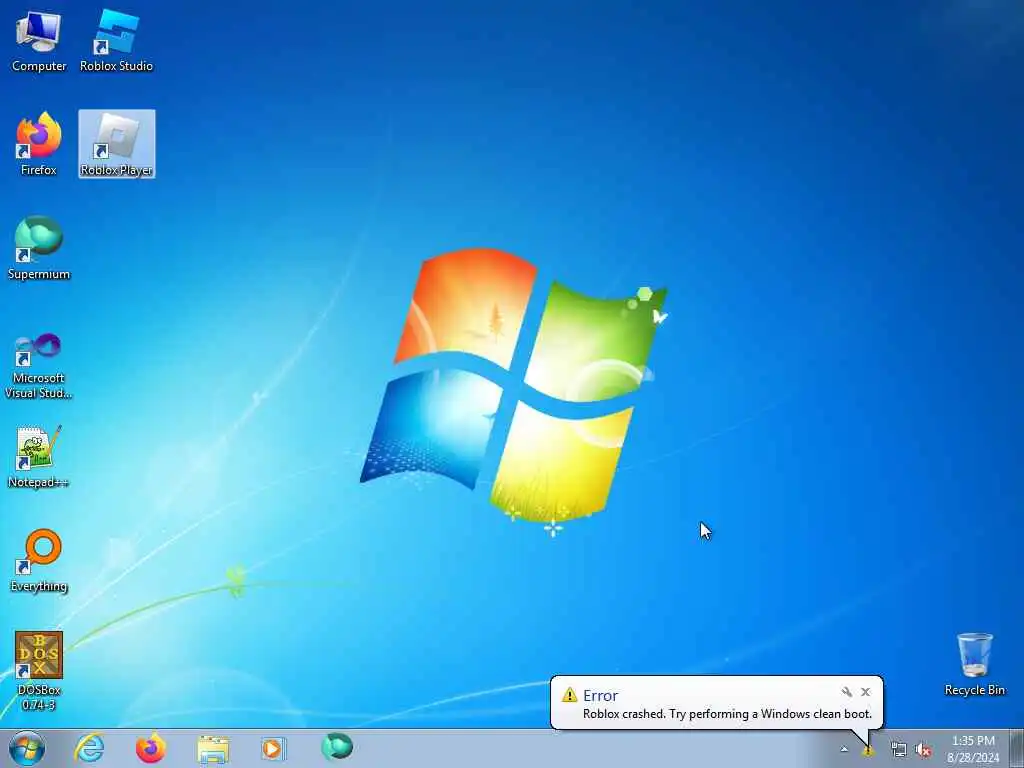Select the DOSBox 0.74-3 desktop shortcut
This screenshot has width=1024, height=768.
(39, 671)
